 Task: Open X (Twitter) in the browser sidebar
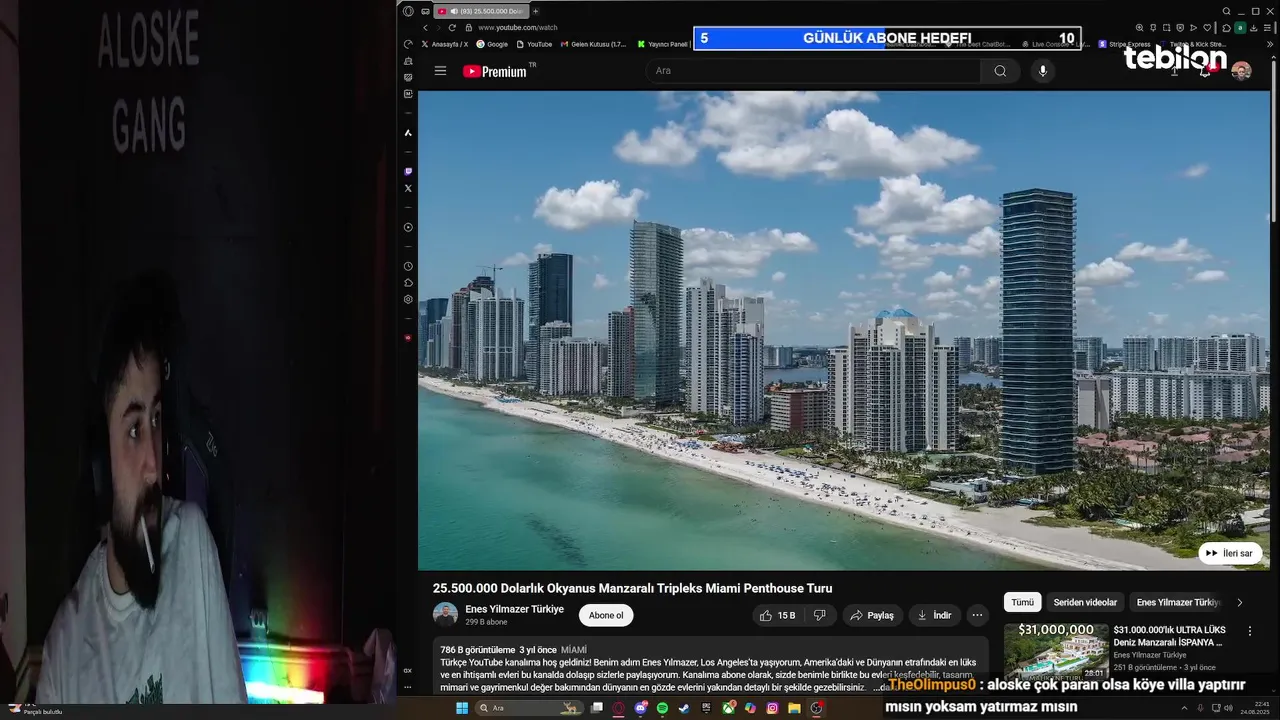pyautogui.click(x=408, y=188)
